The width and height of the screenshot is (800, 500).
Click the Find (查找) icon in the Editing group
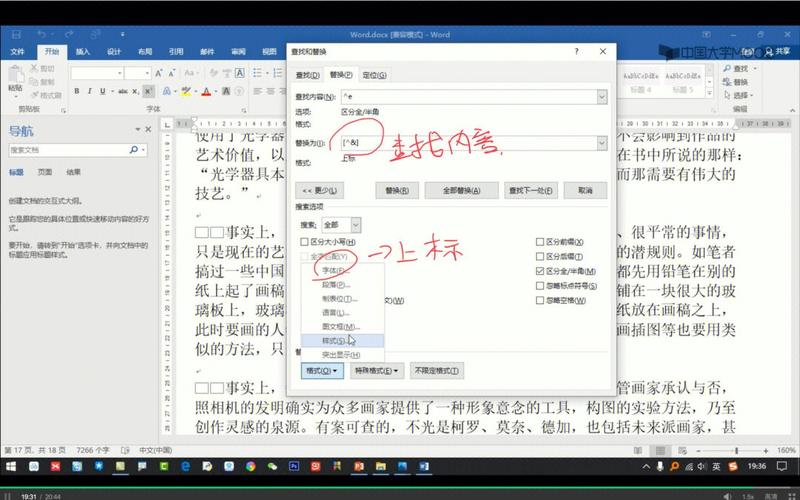pyautogui.click(x=727, y=68)
